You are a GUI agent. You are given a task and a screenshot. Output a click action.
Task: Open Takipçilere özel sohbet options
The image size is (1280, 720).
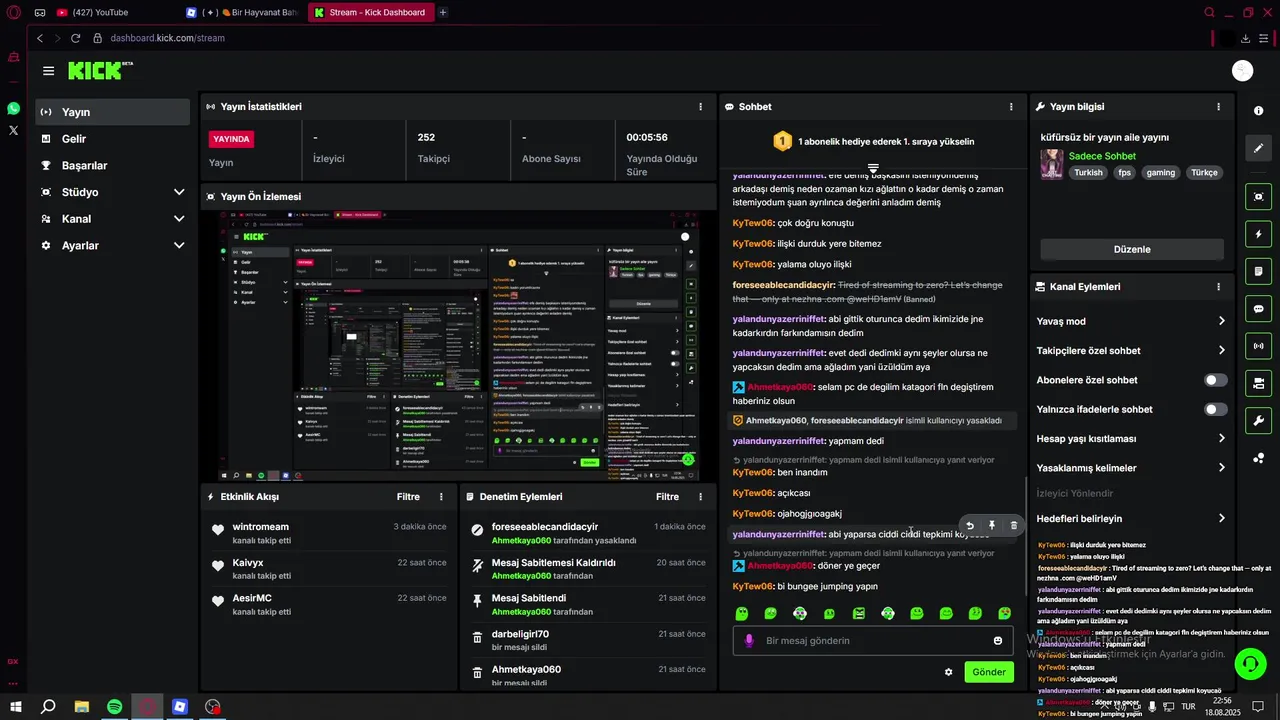click(1221, 350)
